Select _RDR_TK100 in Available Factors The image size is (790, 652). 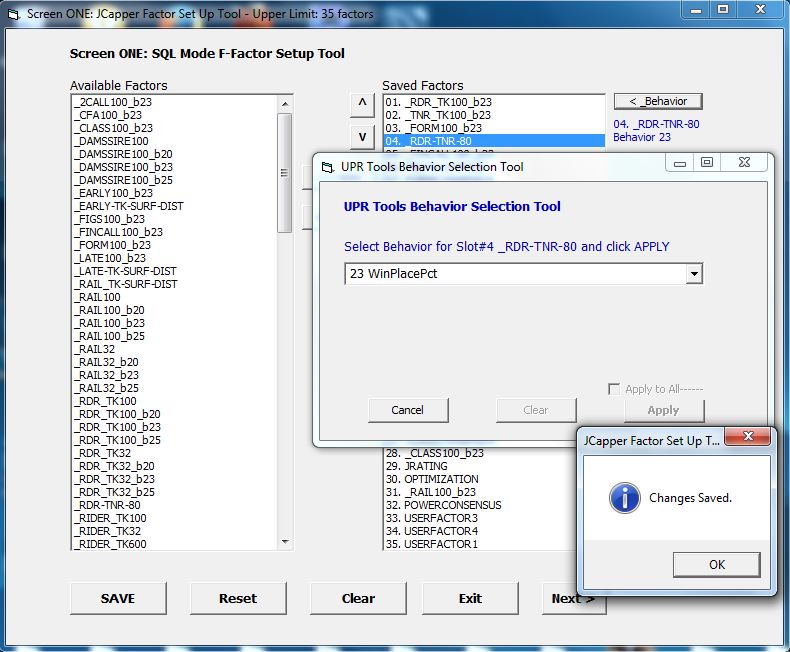click(174, 401)
